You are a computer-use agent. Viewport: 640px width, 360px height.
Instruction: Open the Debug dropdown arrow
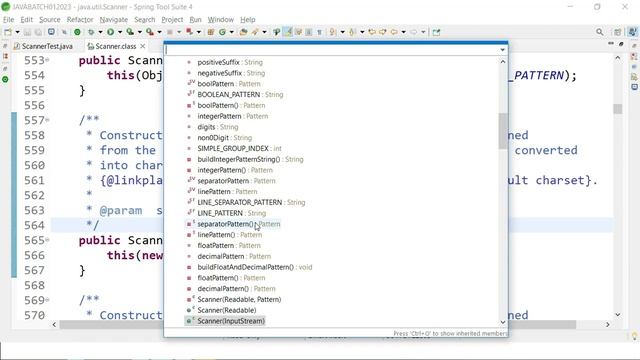[100, 32]
